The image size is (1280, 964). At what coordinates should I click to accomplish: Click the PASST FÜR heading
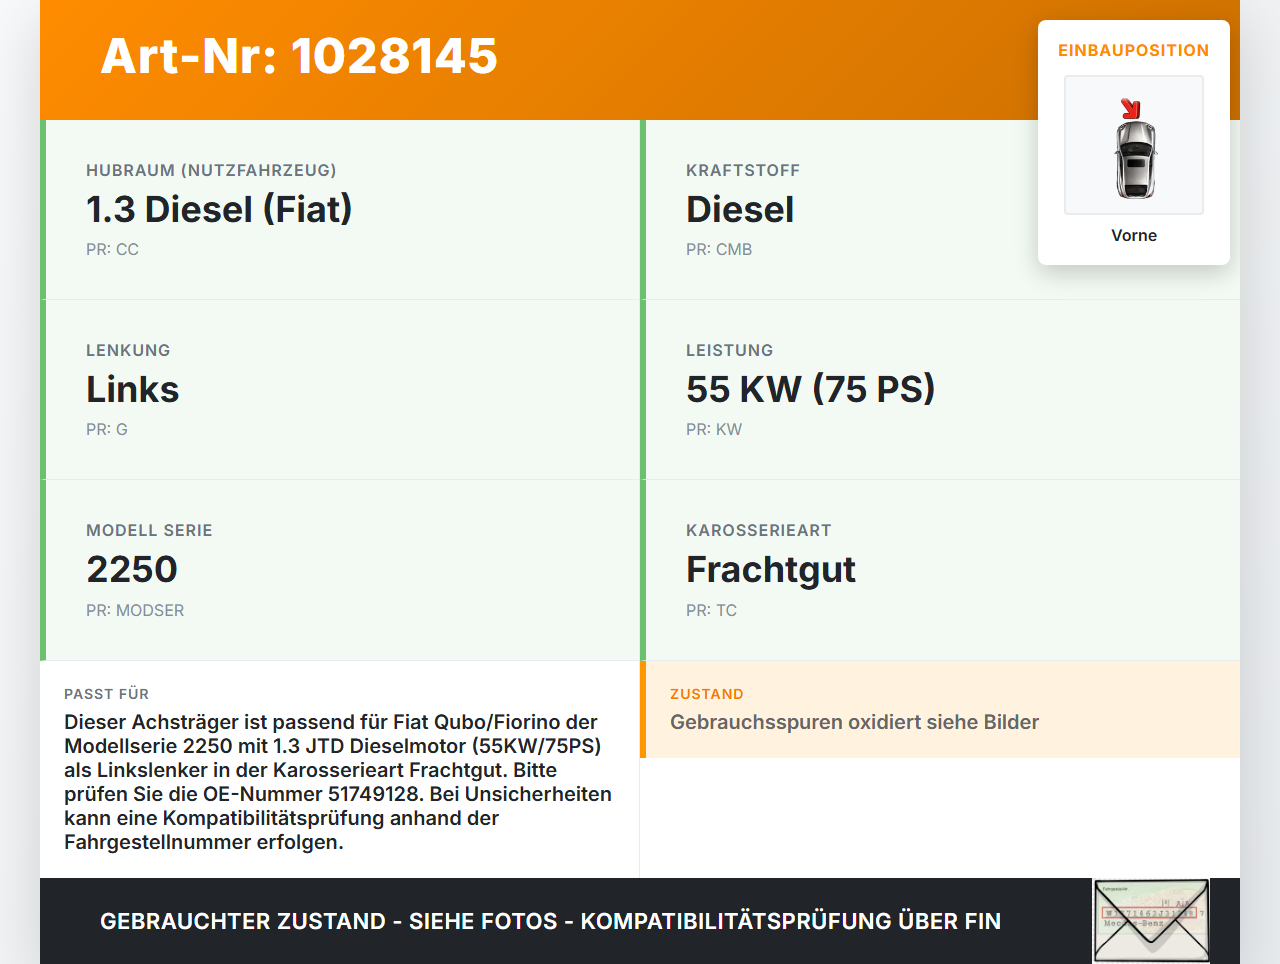click(x=107, y=694)
